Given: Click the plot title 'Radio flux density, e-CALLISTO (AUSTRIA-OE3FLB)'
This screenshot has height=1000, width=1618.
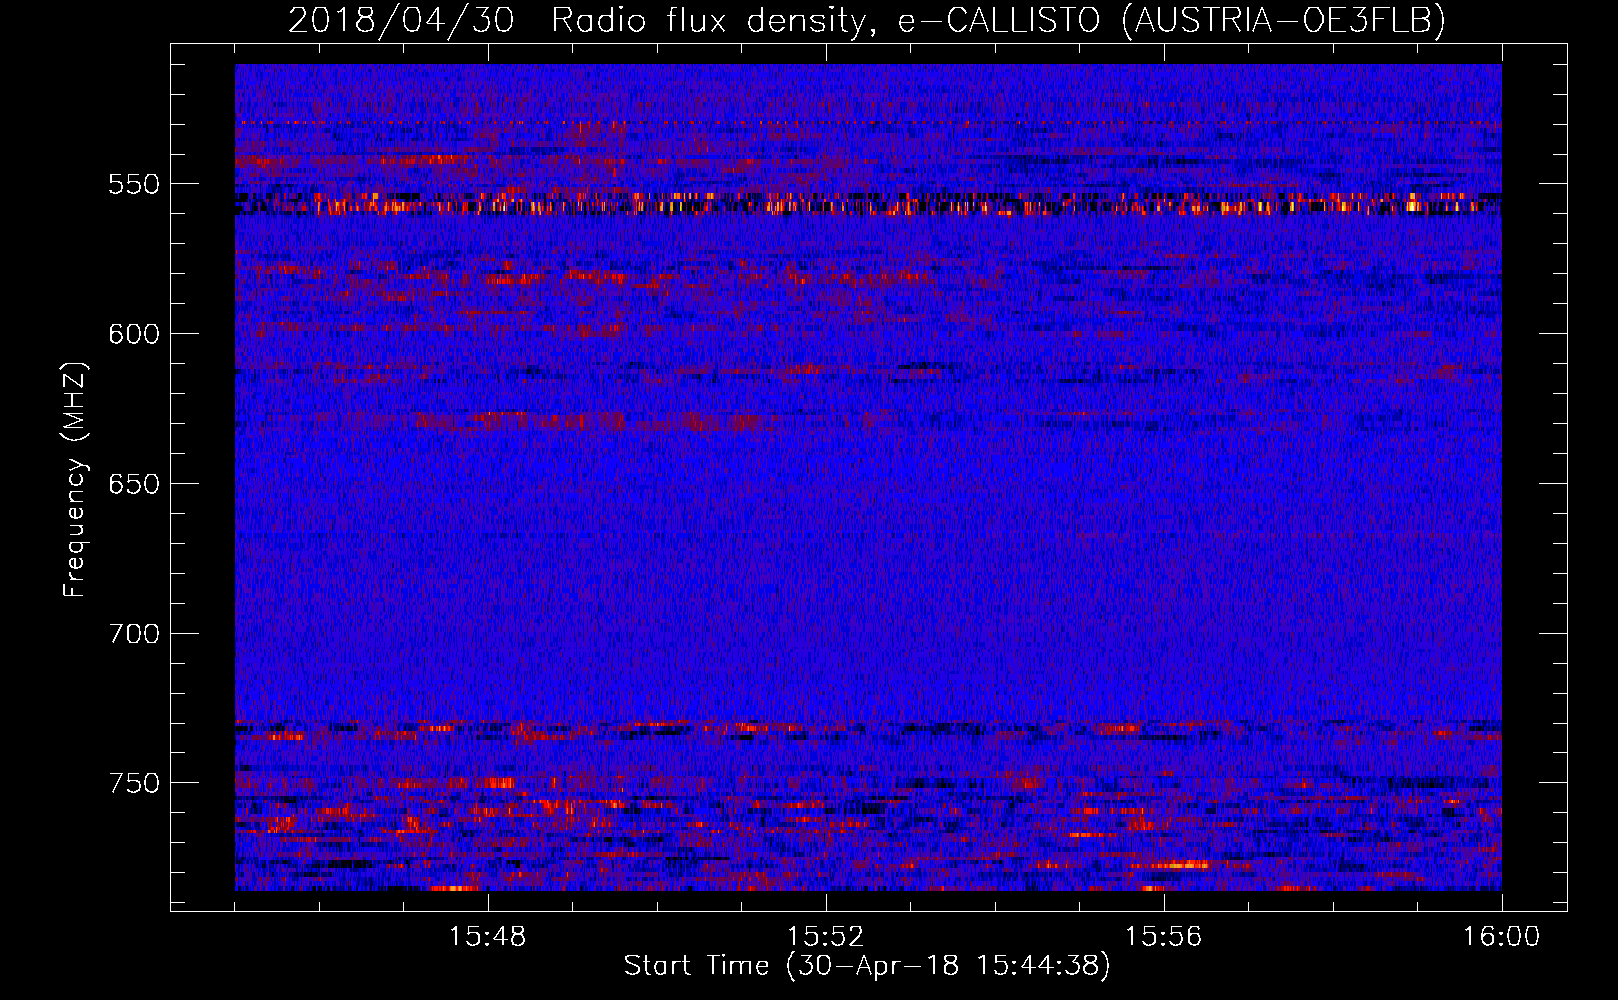Looking at the screenshot, I should (x=998, y=21).
